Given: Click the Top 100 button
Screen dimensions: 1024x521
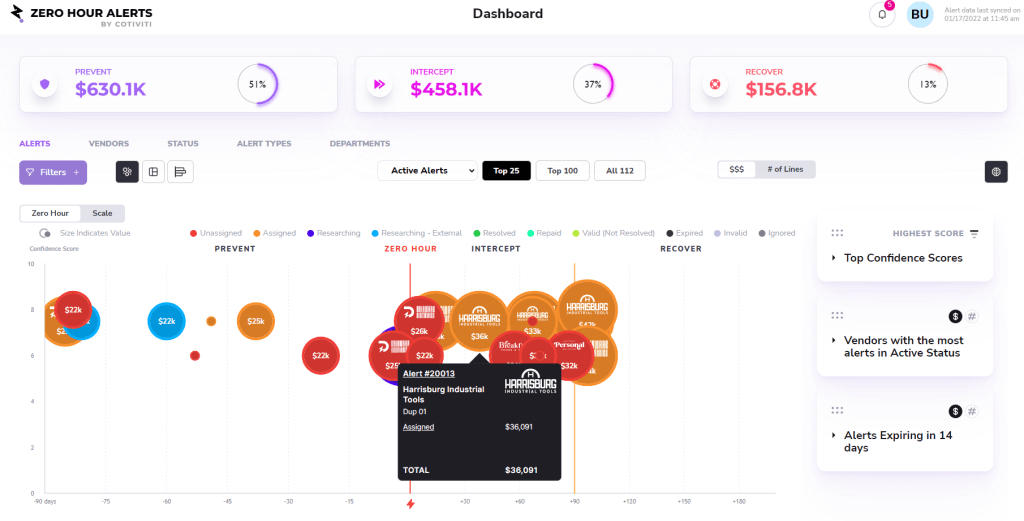Looking at the screenshot, I should pyautogui.click(x=562, y=171).
